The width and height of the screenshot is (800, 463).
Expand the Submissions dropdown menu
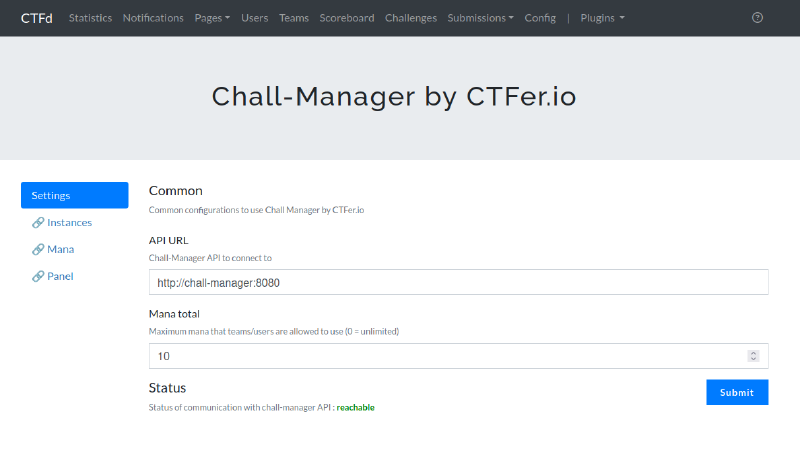click(x=481, y=18)
